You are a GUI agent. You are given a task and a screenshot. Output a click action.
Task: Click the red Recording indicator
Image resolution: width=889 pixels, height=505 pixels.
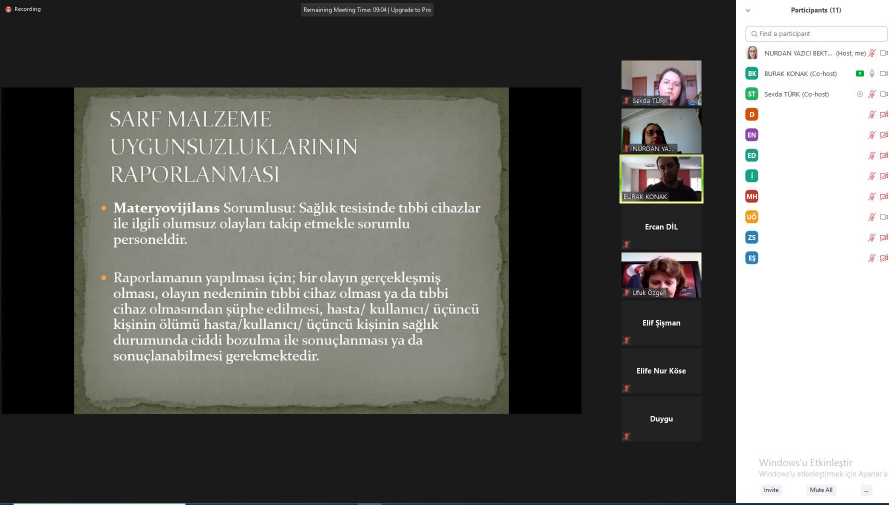[23, 9]
